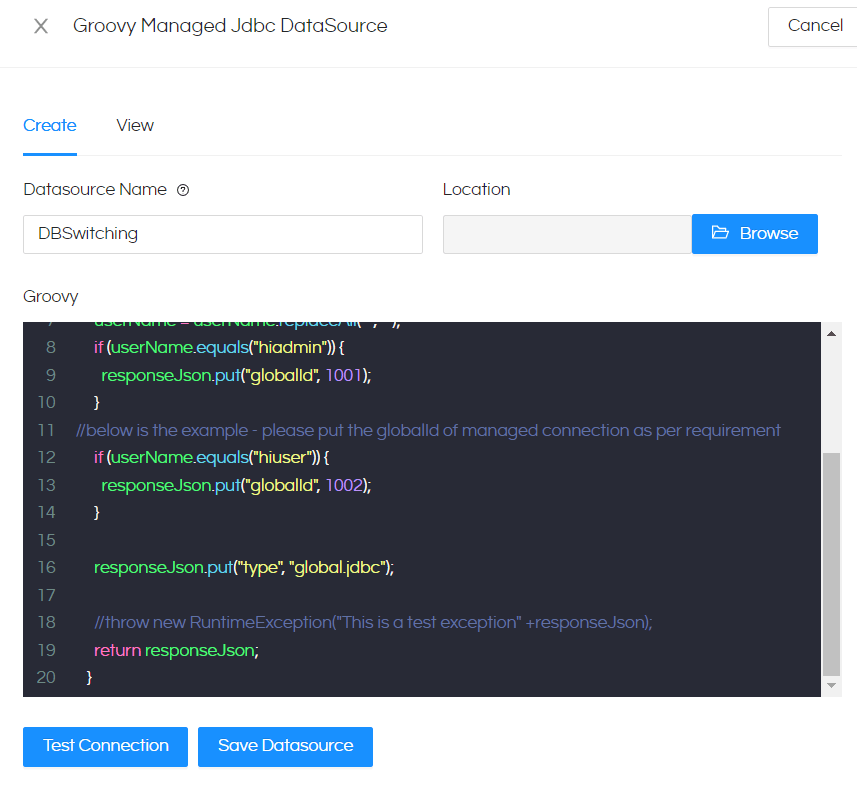Click the closing brace on line 10
This screenshot has width=857, height=802.
click(x=97, y=402)
